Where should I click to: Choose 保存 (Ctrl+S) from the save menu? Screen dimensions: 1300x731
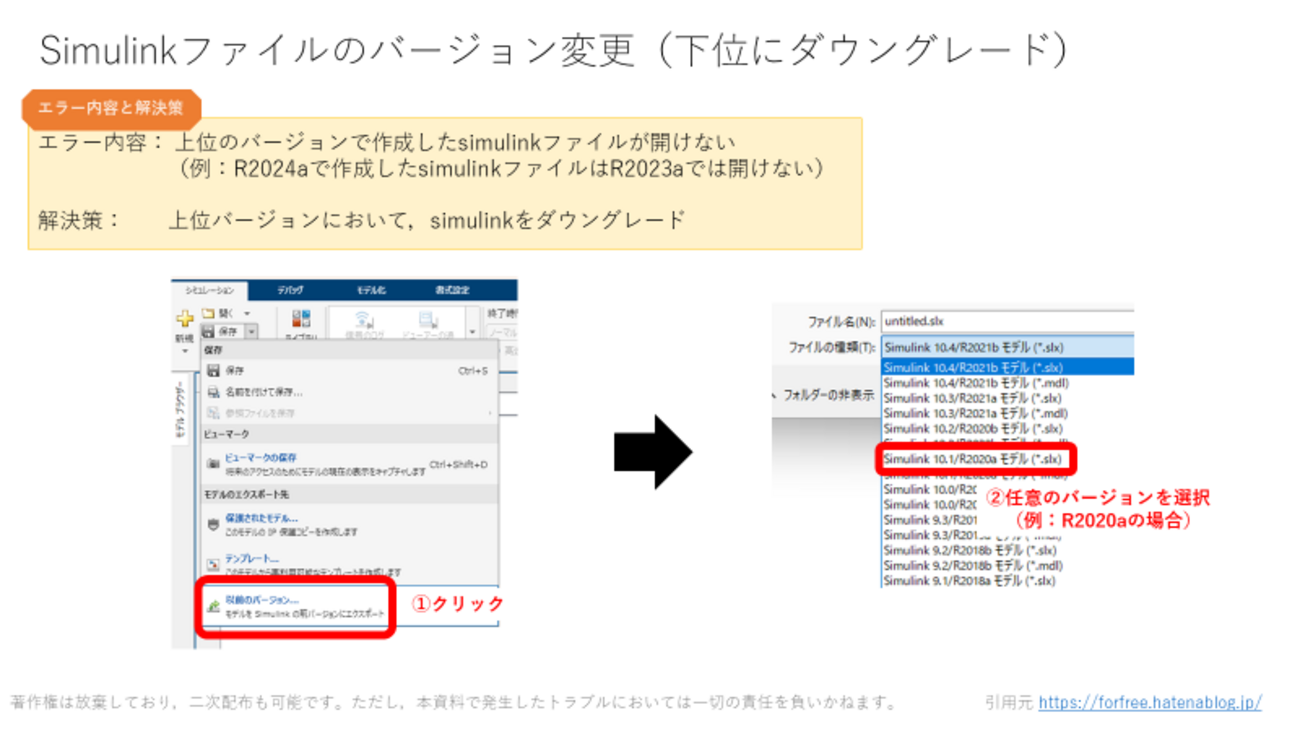(348, 371)
